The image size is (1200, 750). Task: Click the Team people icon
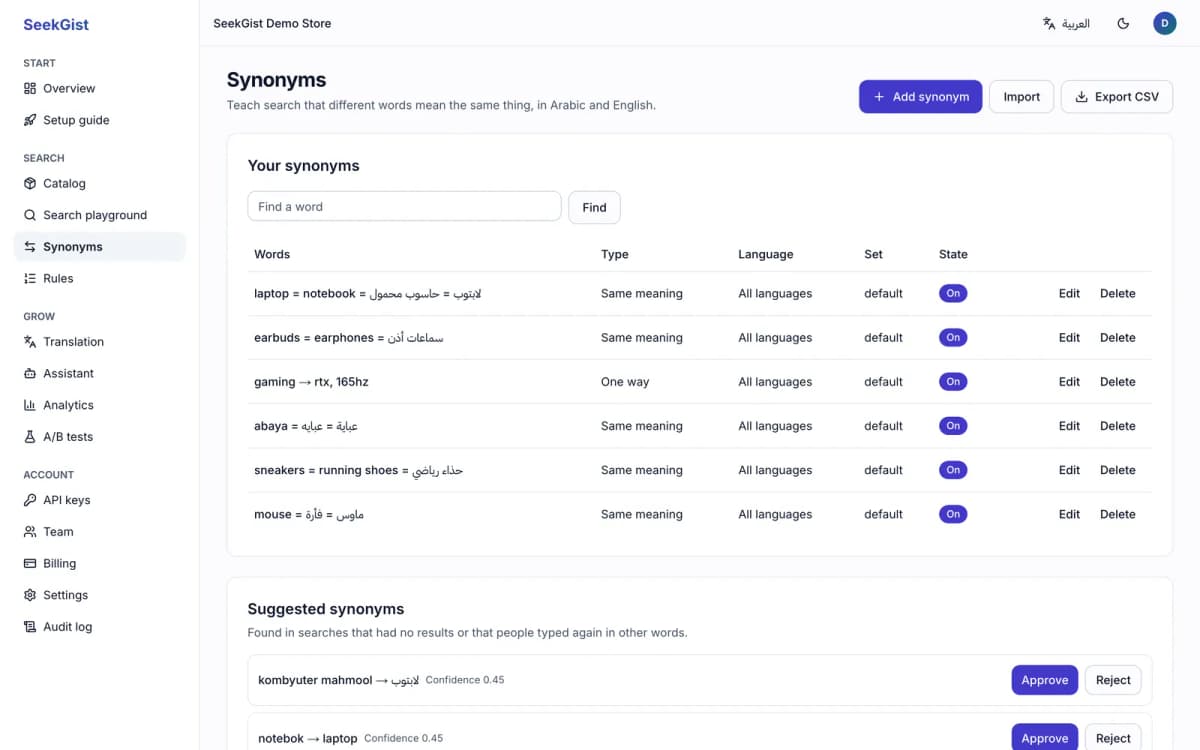pos(30,532)
